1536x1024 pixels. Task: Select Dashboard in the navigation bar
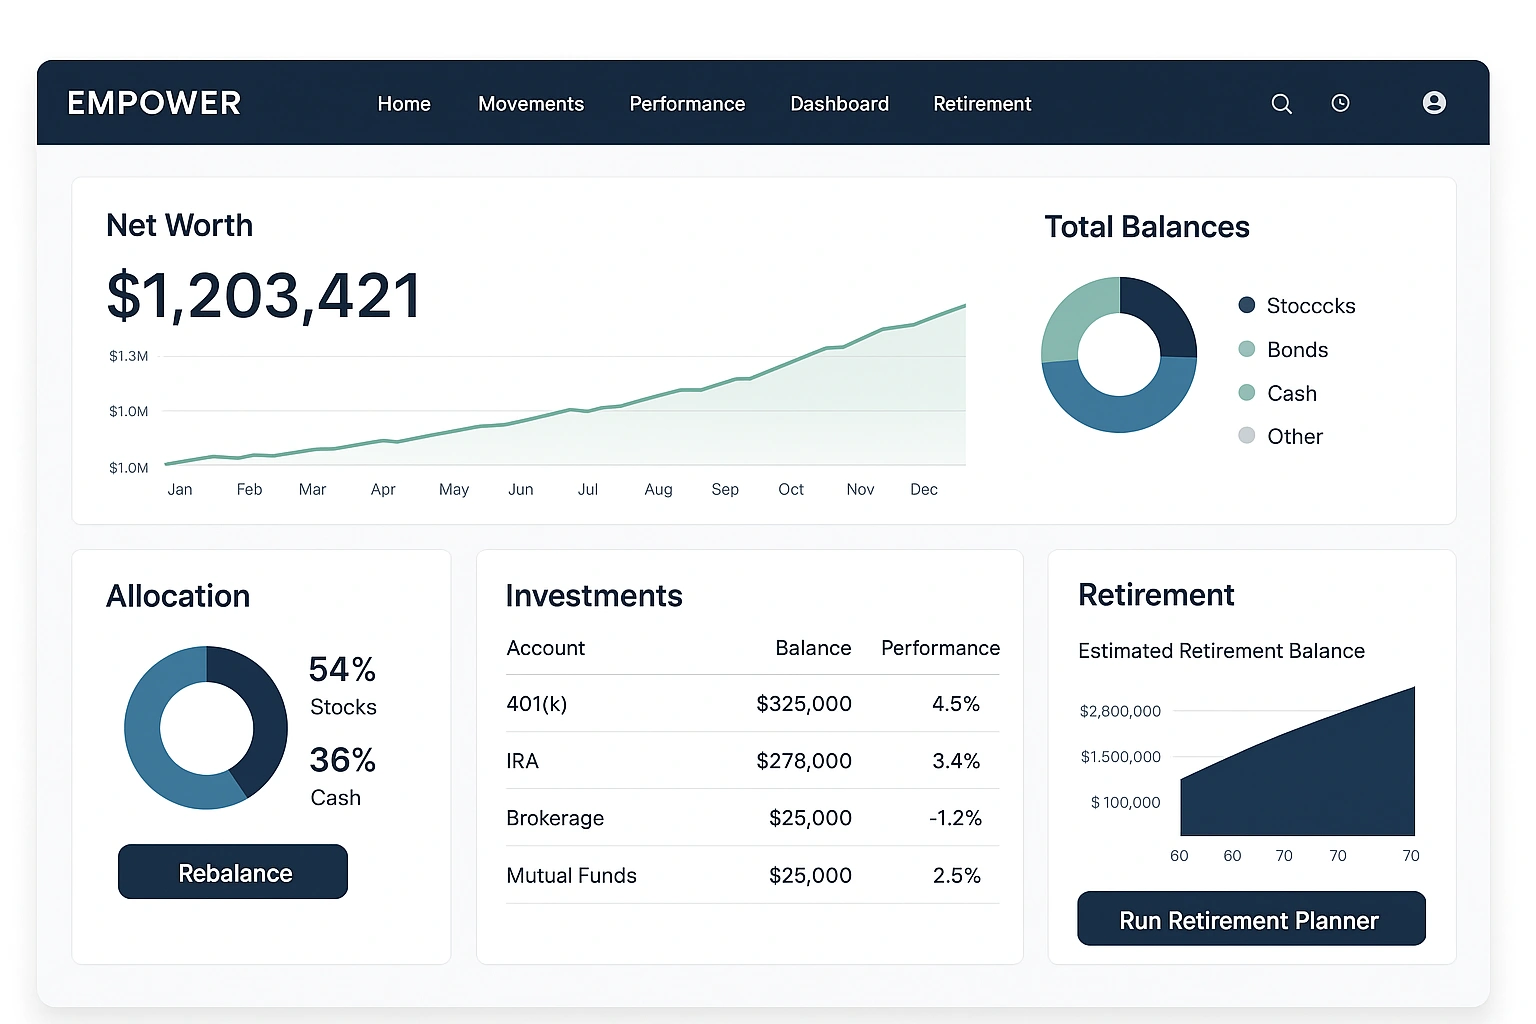(839, 103)
